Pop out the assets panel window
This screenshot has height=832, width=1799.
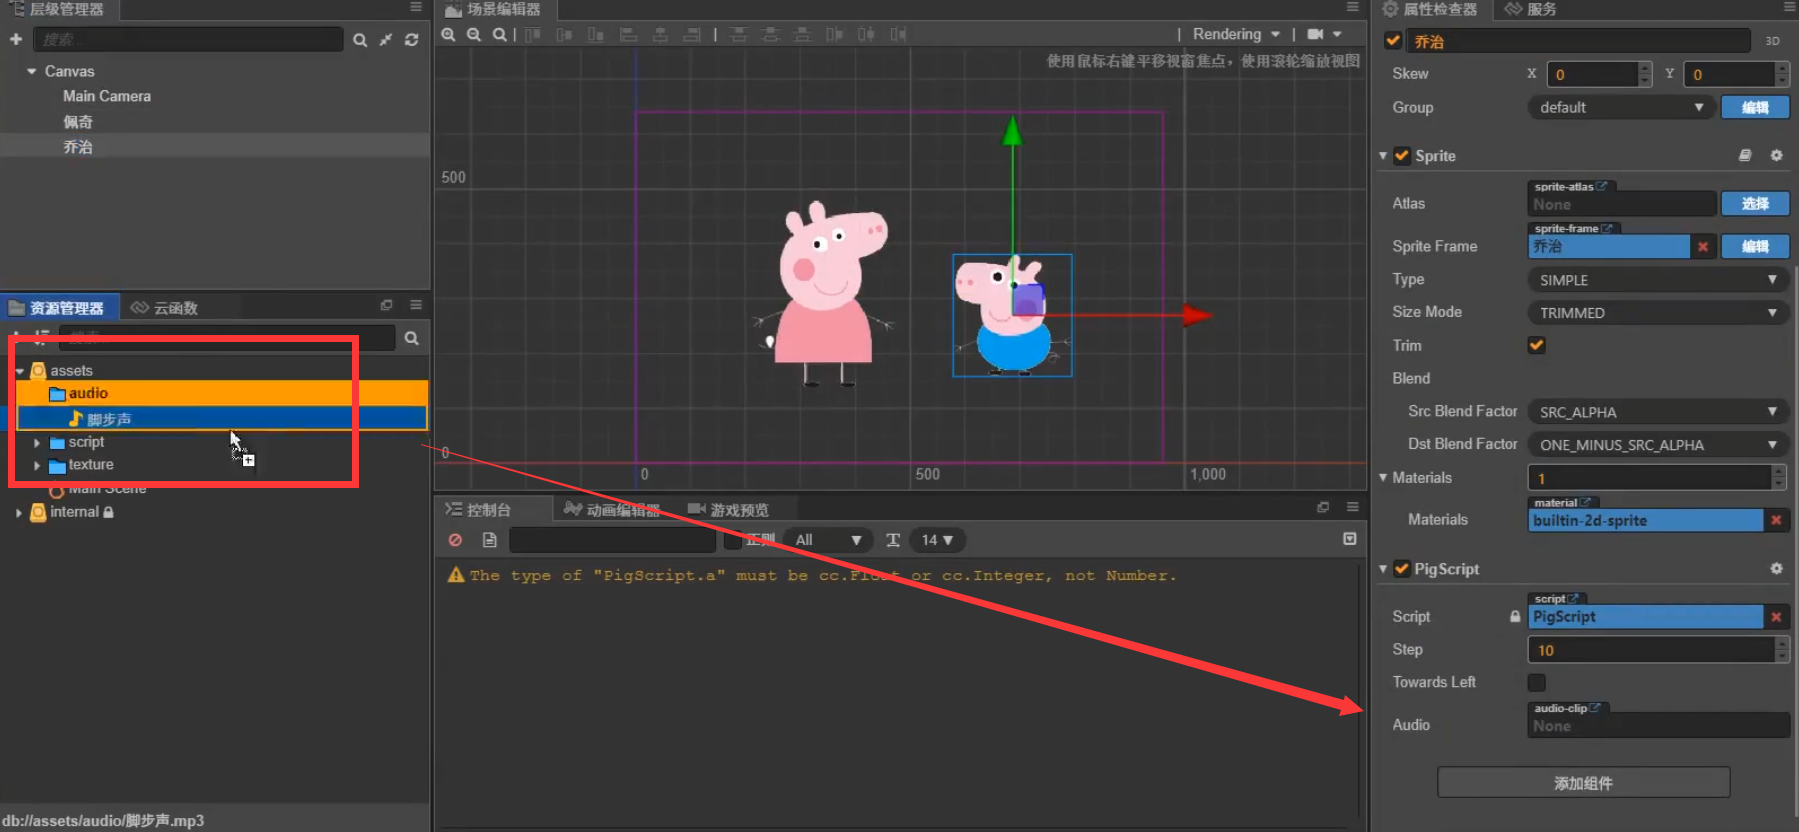tap(386, 305)
